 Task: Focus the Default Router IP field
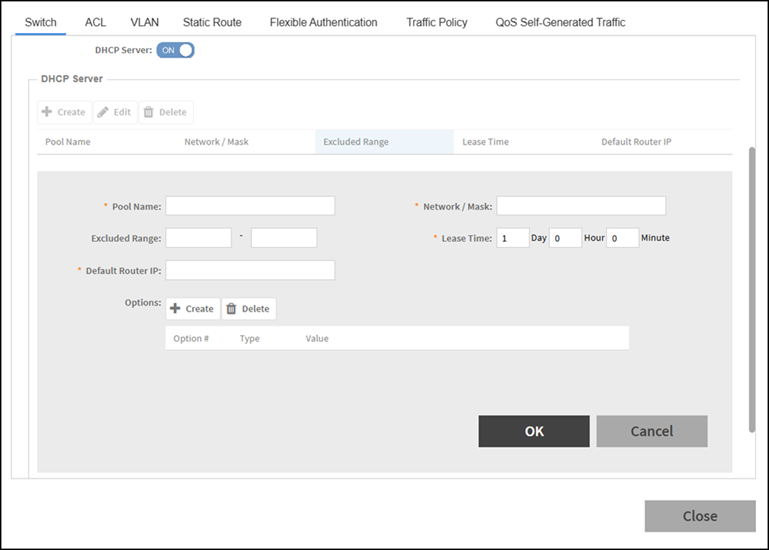(x=250, y=270)
